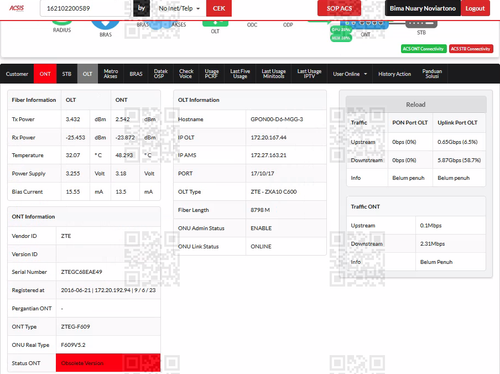Click the 'by' search button
This screenshot has width=500, height=374.
tap(141, 8)
